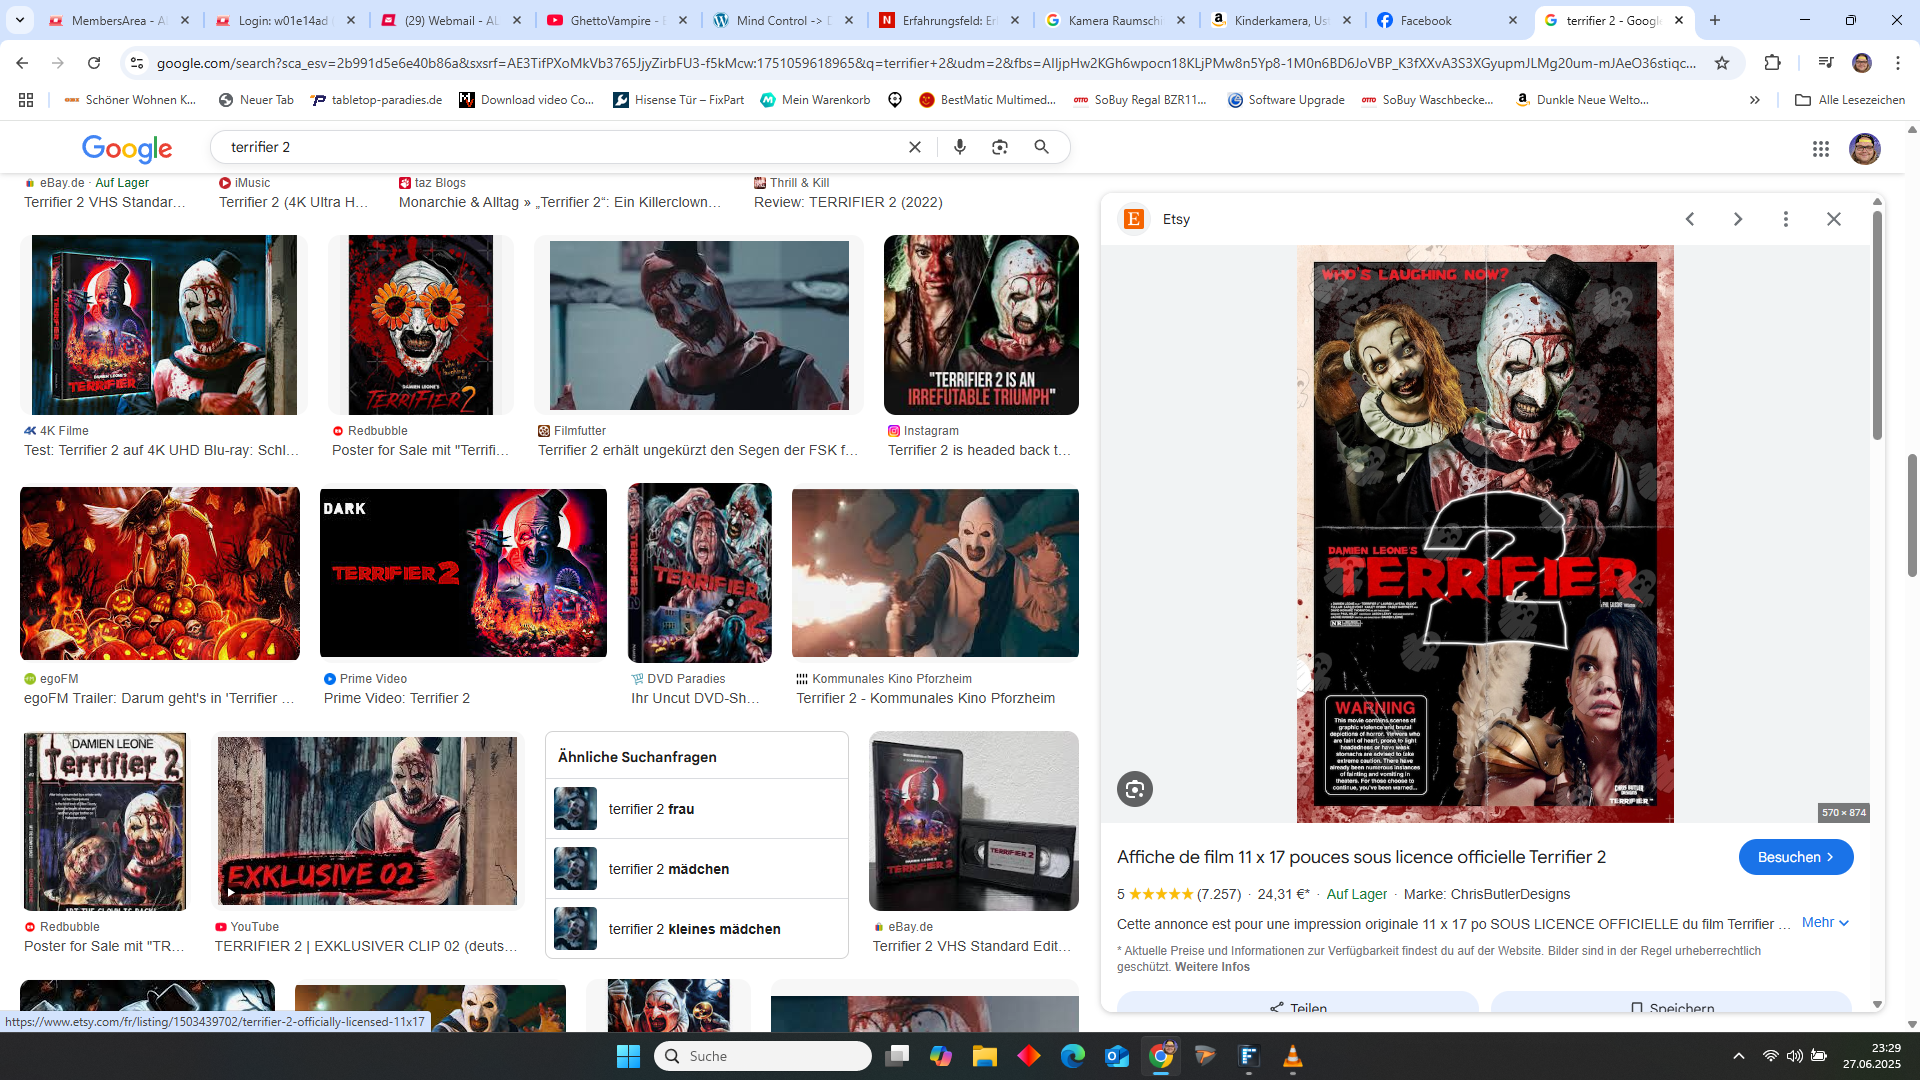Select related search terrifier 2 mädchen
Screen dimensions: 1920x1080
coord(697,869)
